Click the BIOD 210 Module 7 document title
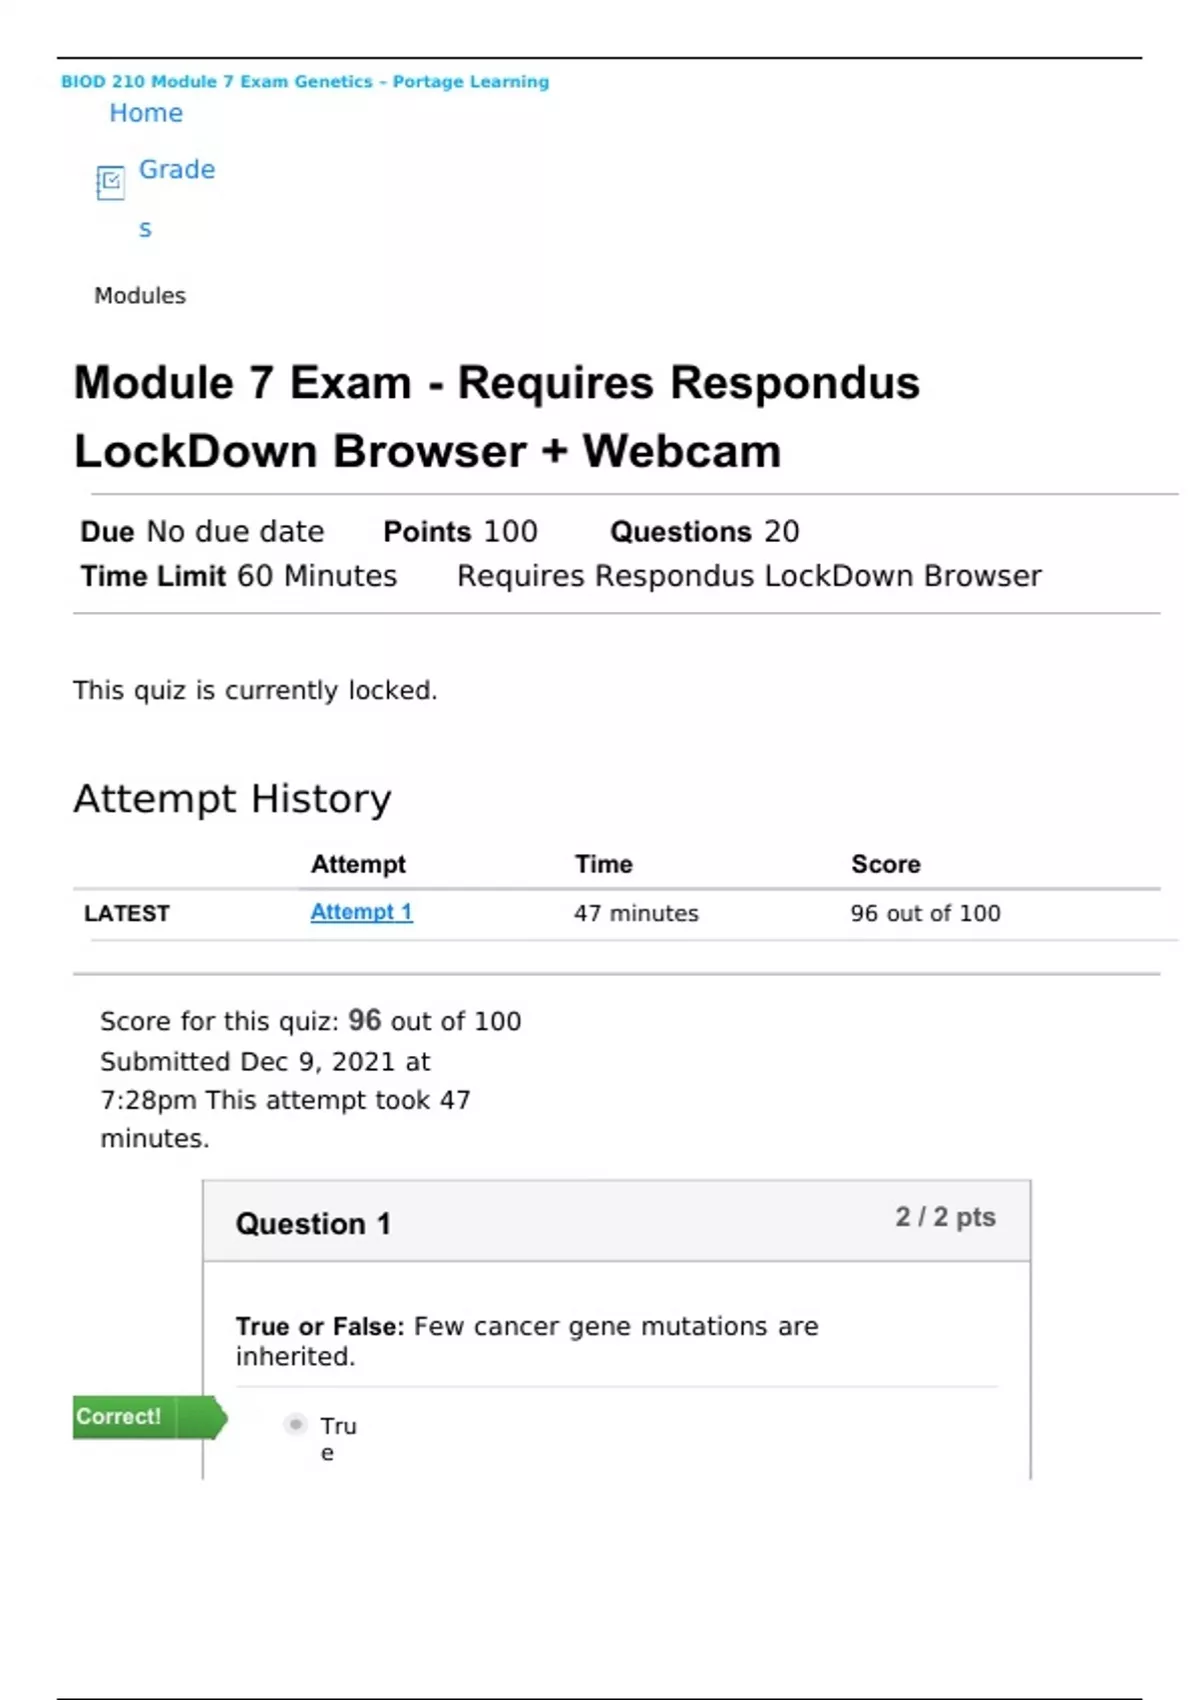Image resolution: width=1200 pixels, height=1700 pixels. coord(305,82)
